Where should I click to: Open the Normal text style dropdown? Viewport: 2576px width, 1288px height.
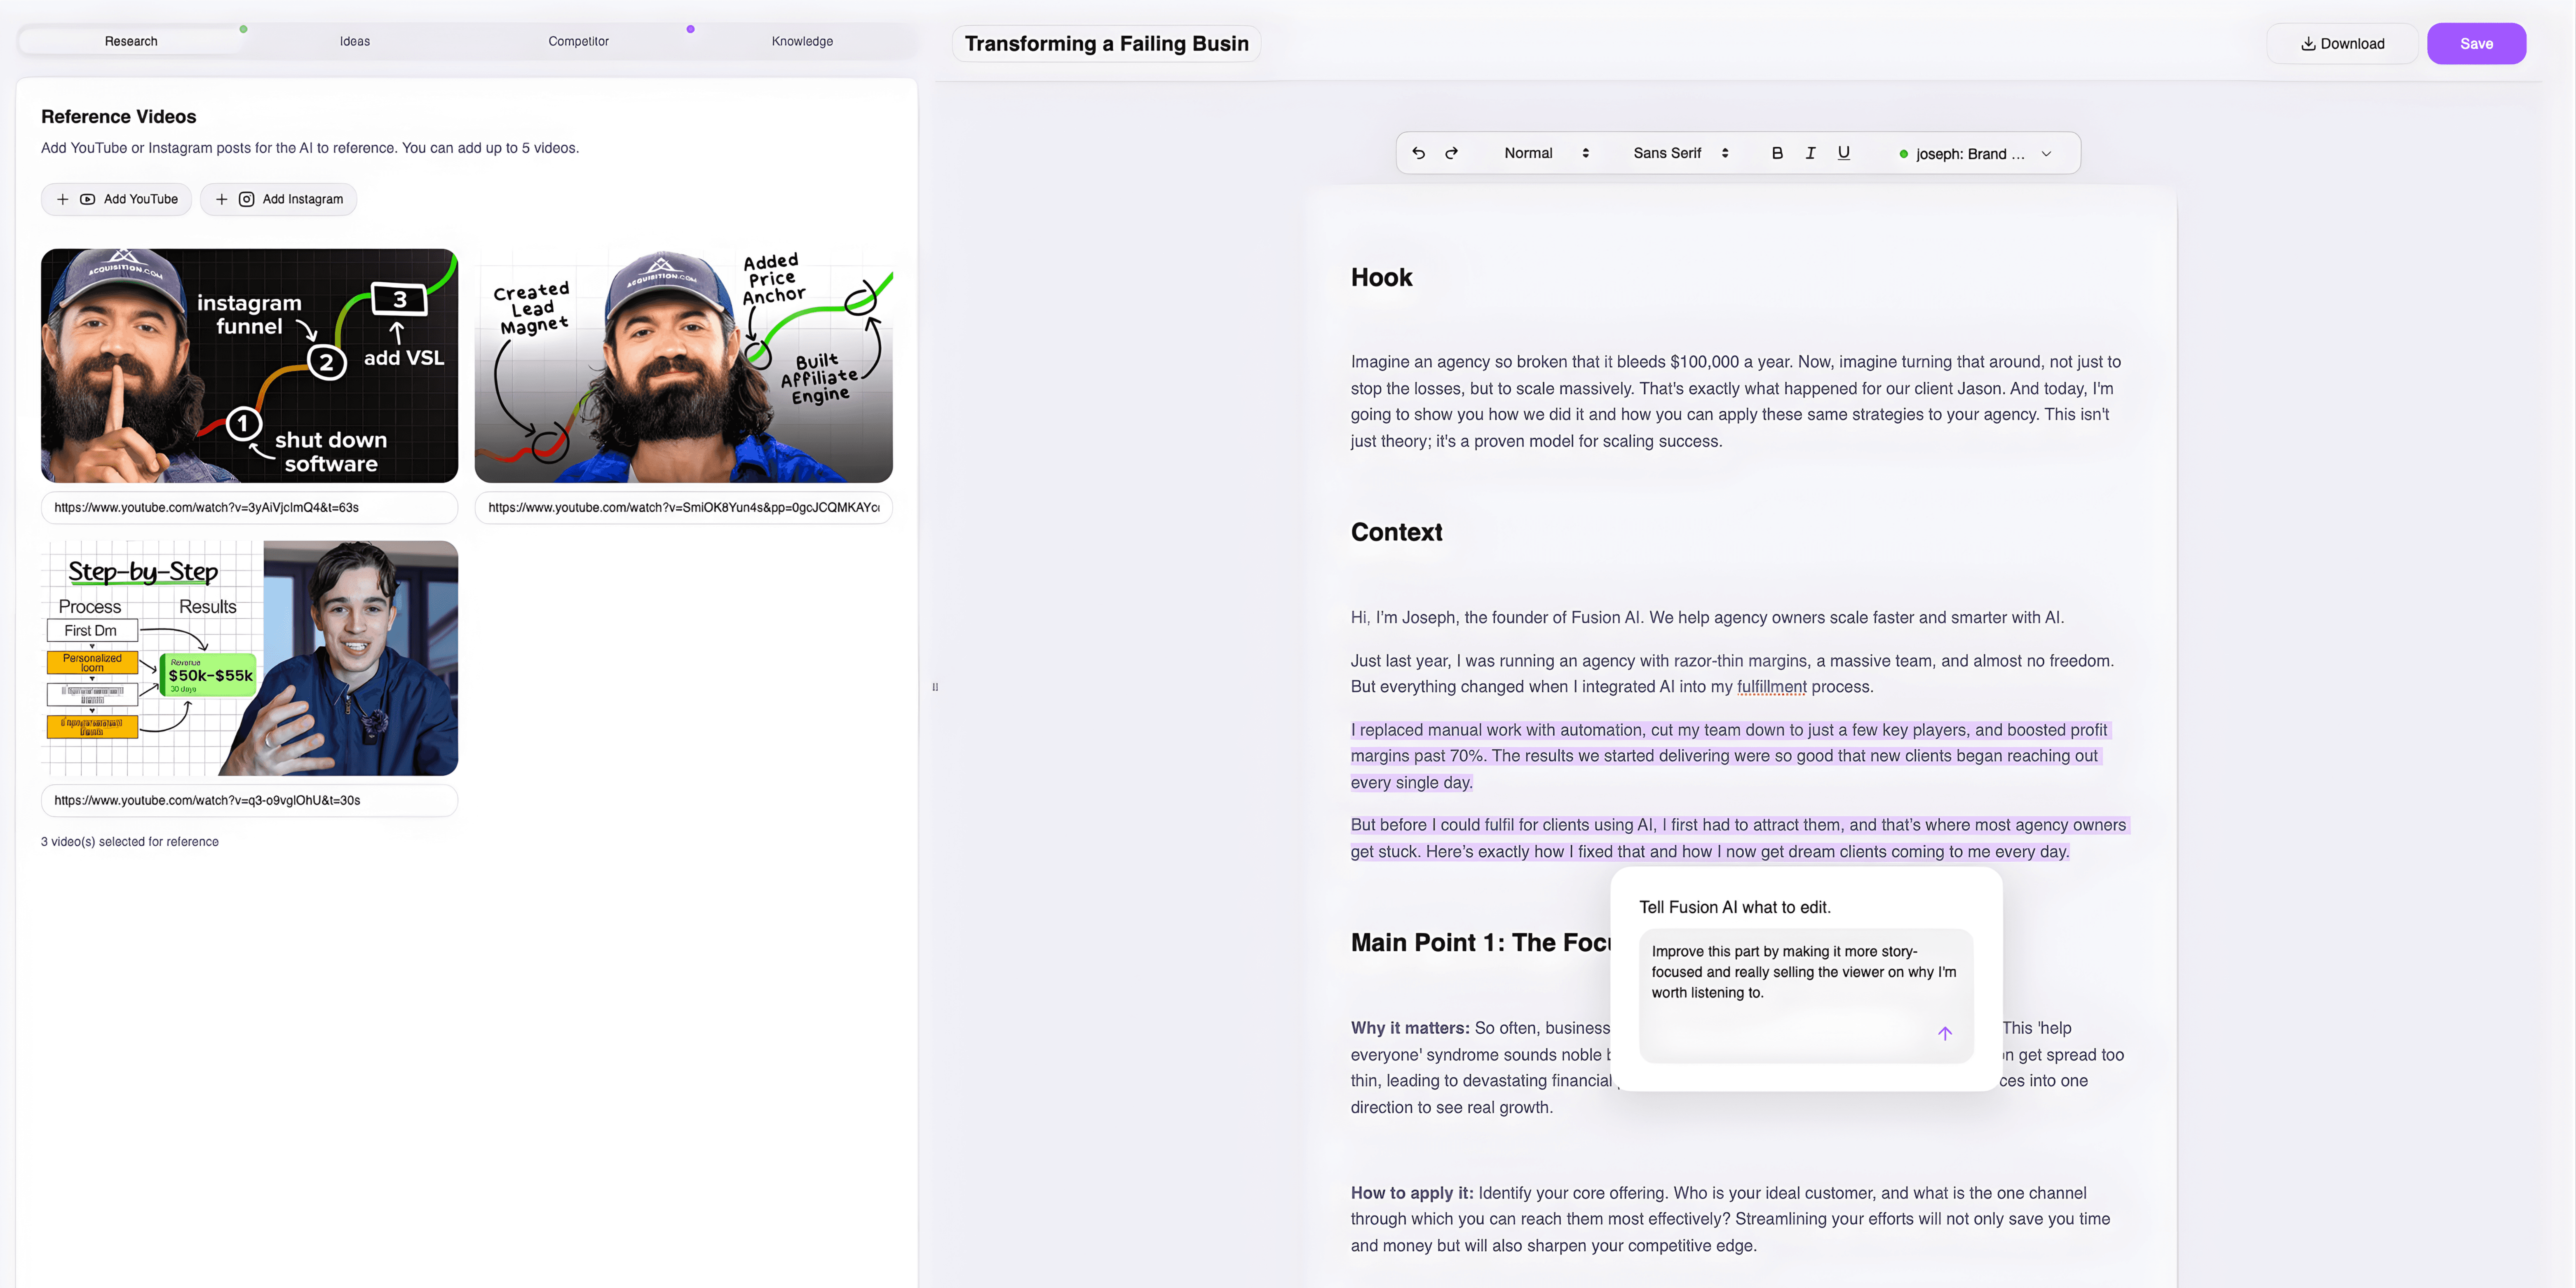point(1545,153)
